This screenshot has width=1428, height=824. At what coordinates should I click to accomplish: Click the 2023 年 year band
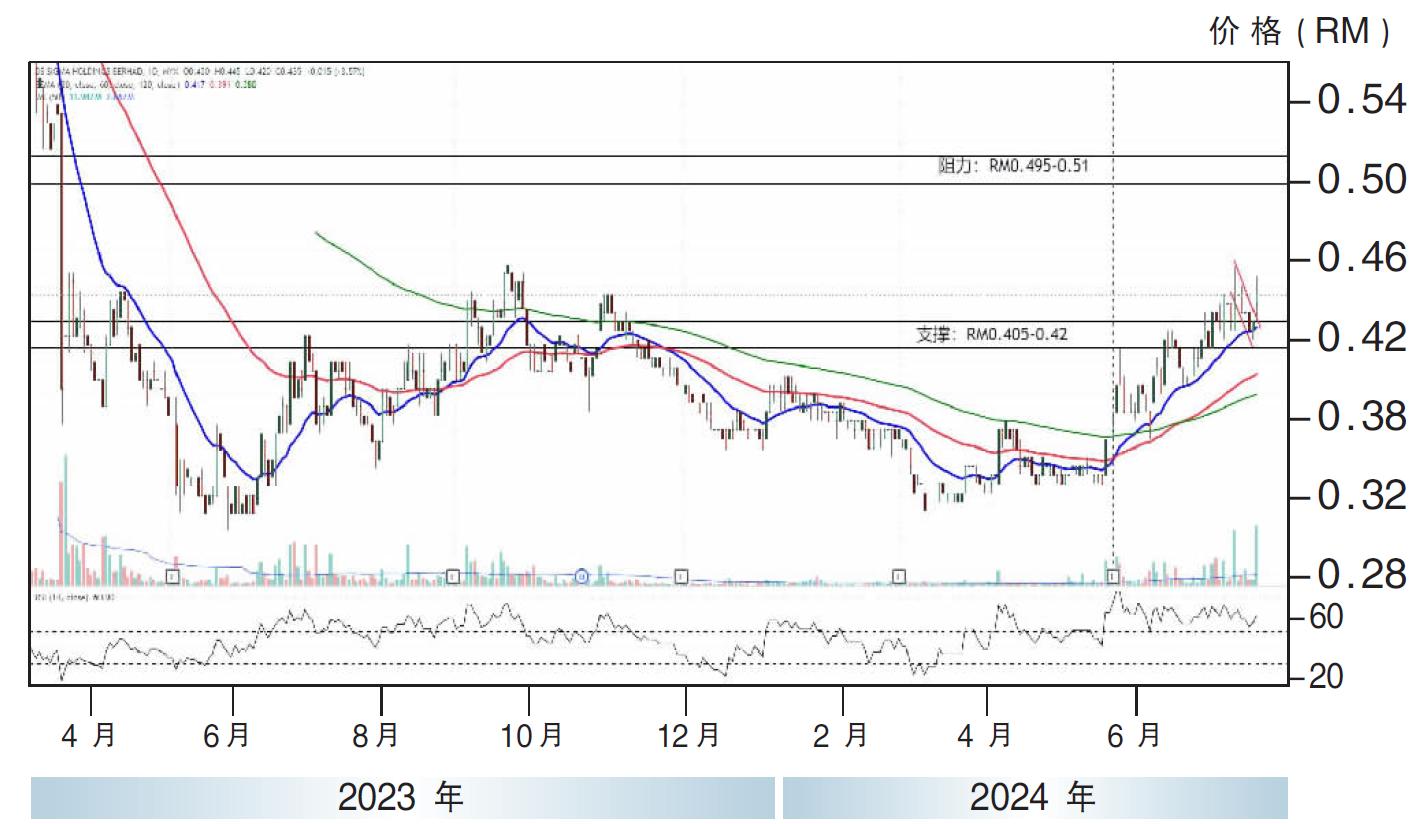point(402,797)
